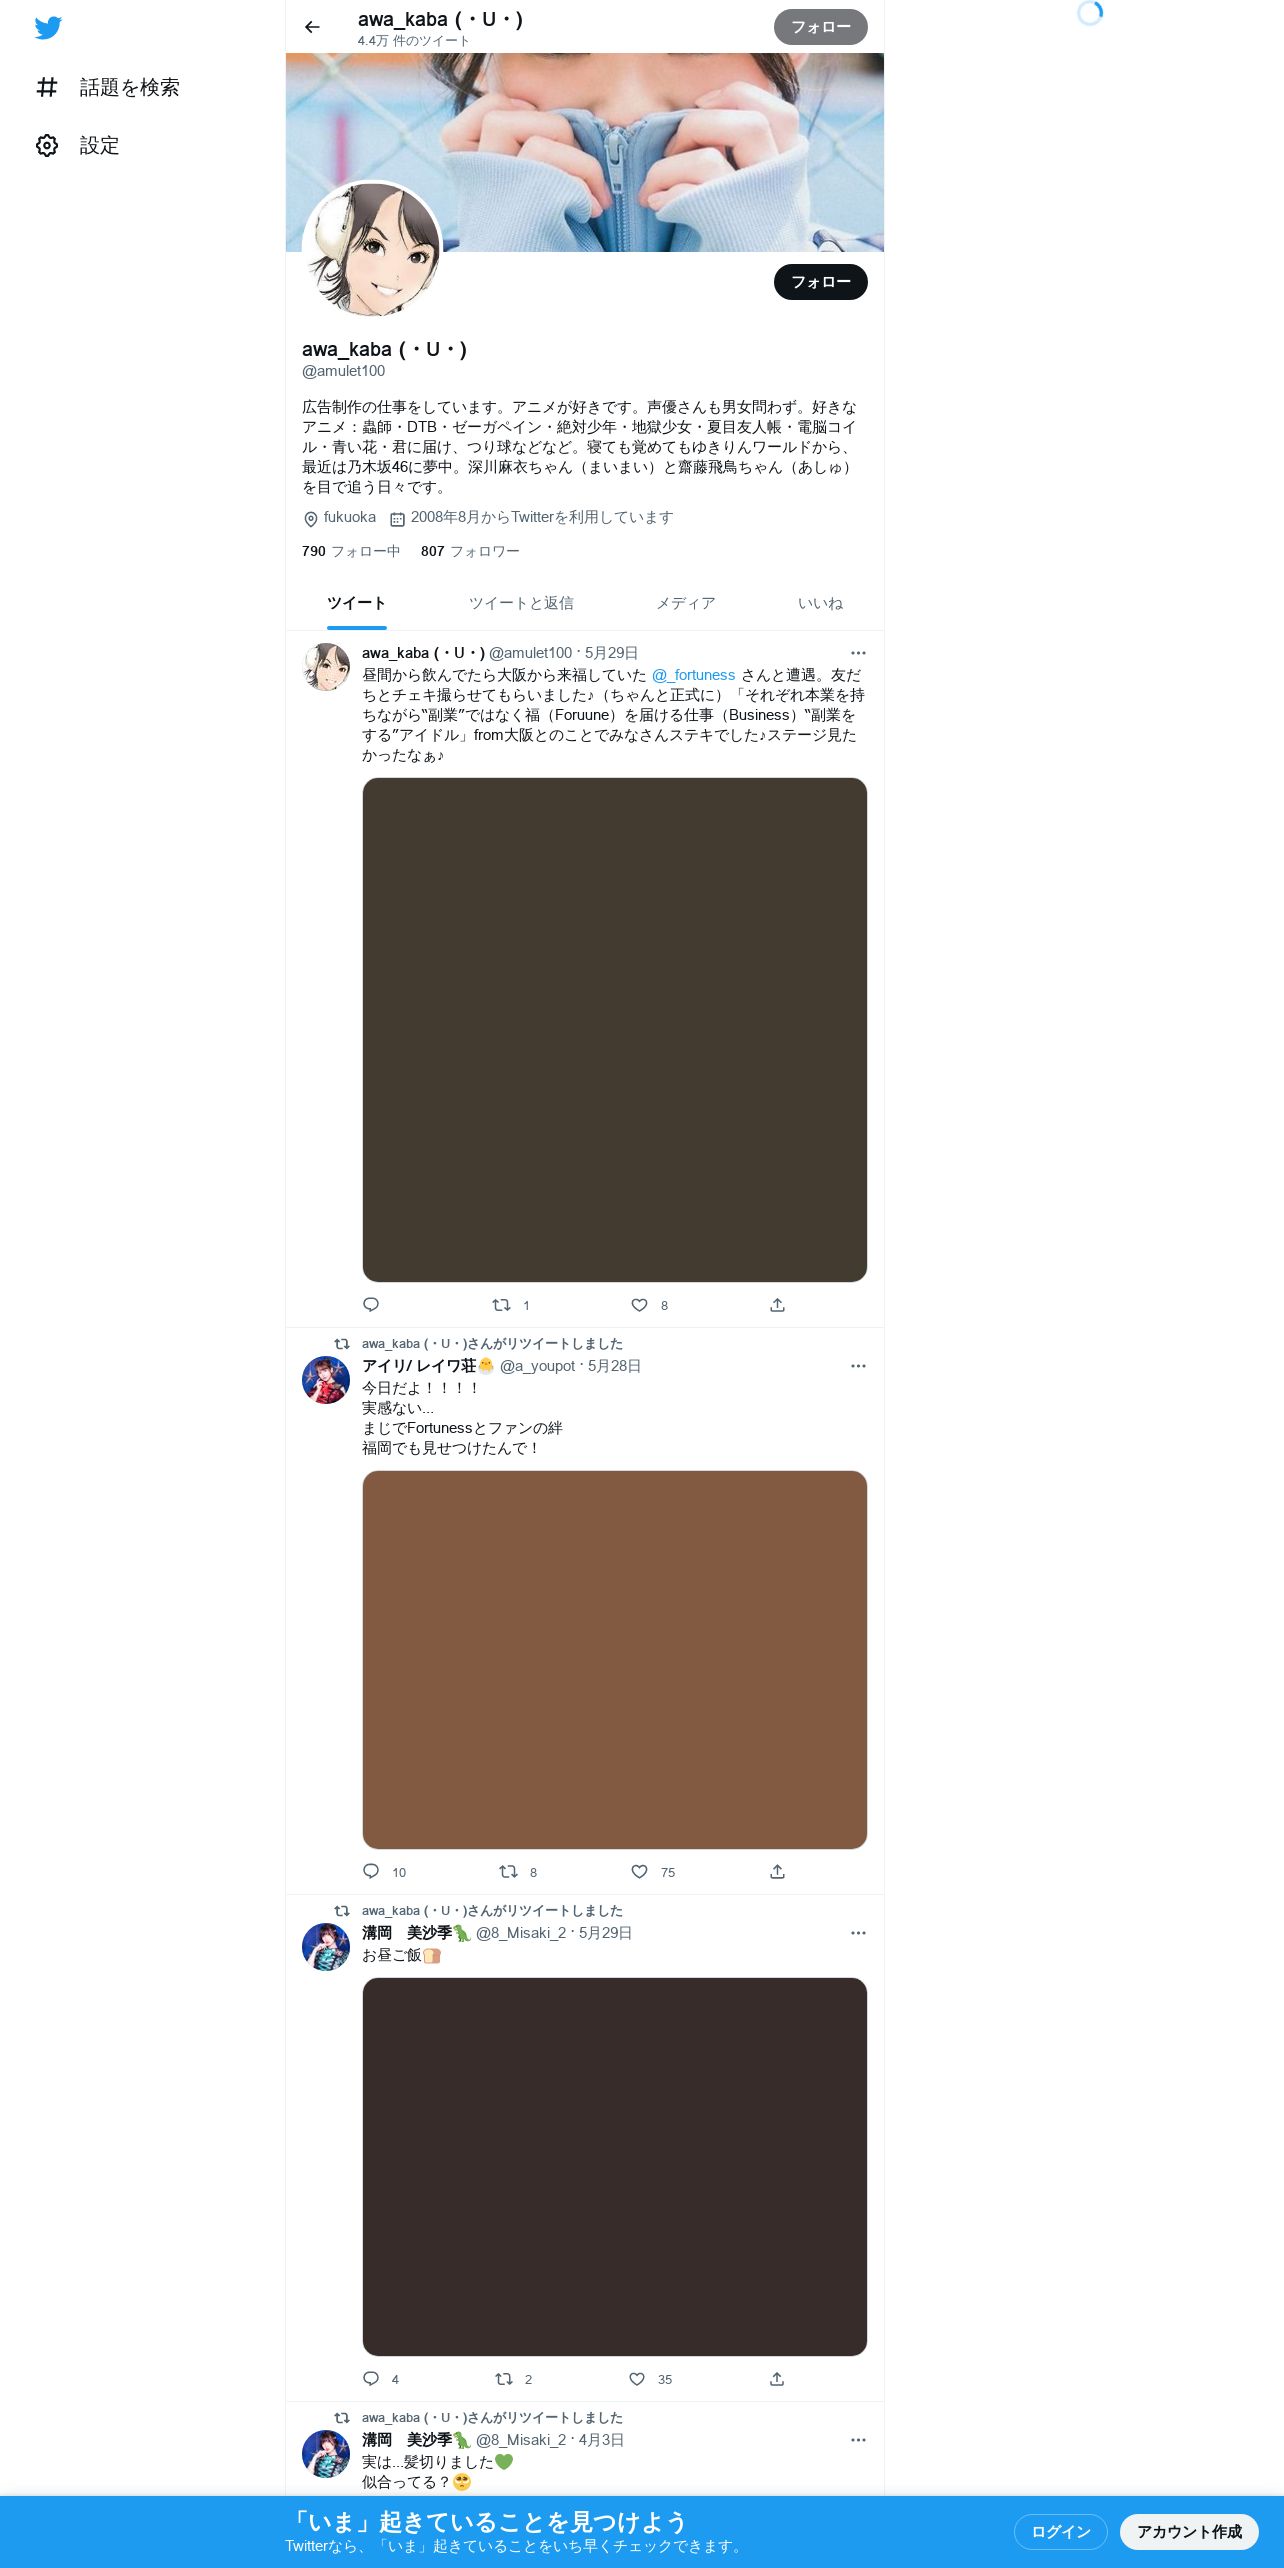The width and height of the screenshot is (1284, 2568).
Task: Expand more menu on アイリ/レイワ荘 tweet
Action: [x=858, y=1366]
